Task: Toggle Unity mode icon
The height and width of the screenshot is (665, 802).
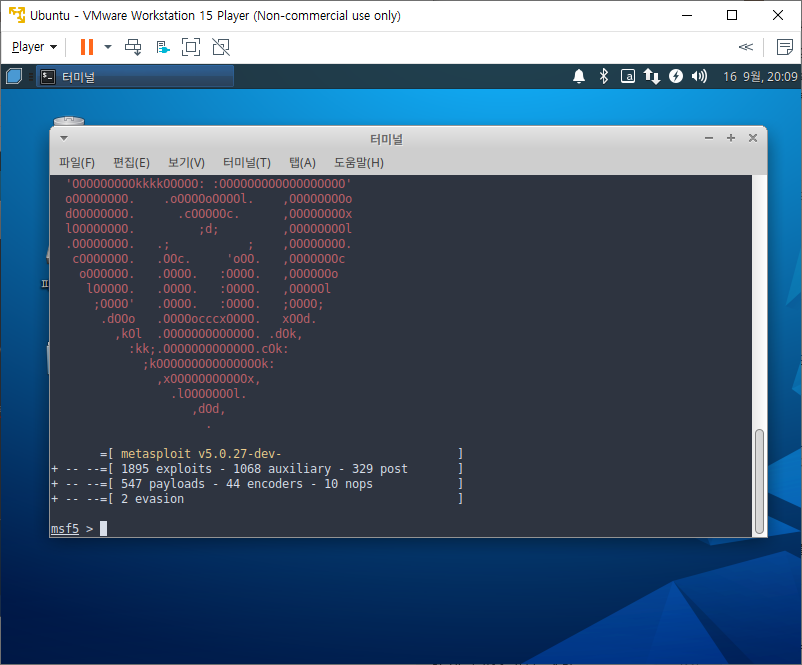Action: 221,47
